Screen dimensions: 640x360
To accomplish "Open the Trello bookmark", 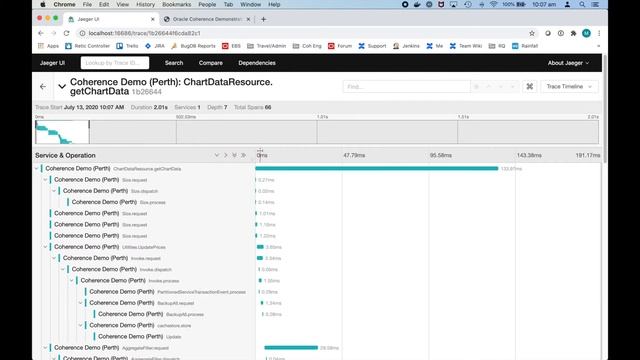I will [x=127, y=46].
